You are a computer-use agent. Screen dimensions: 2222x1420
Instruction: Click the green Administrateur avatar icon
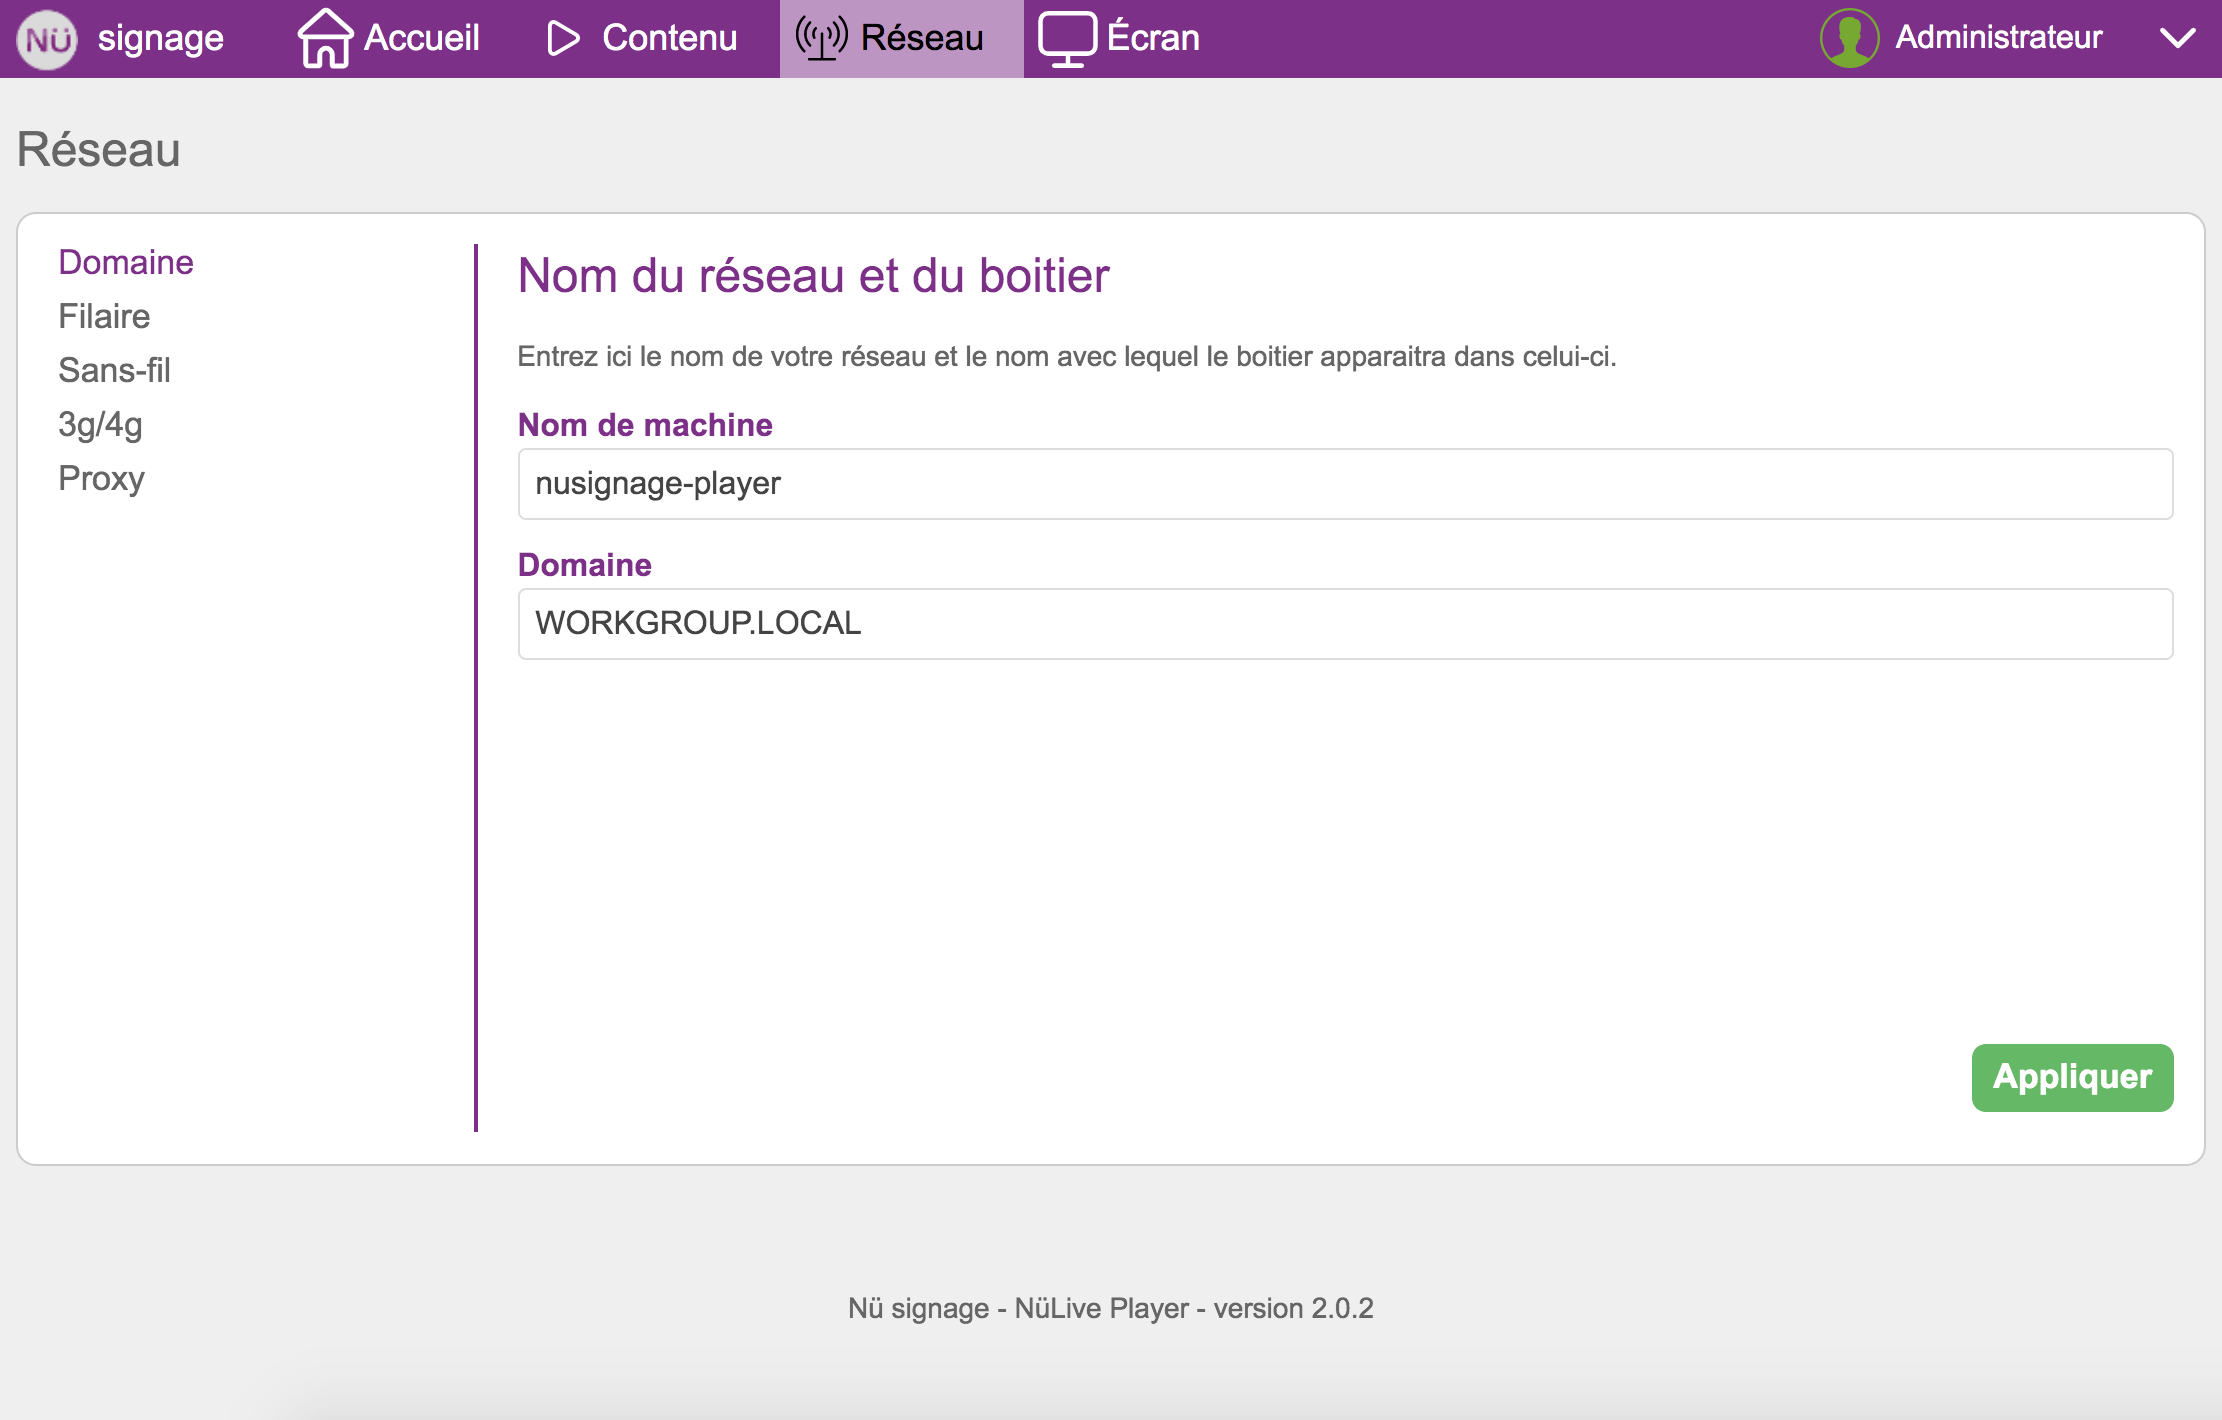(x=1849, y=38)
